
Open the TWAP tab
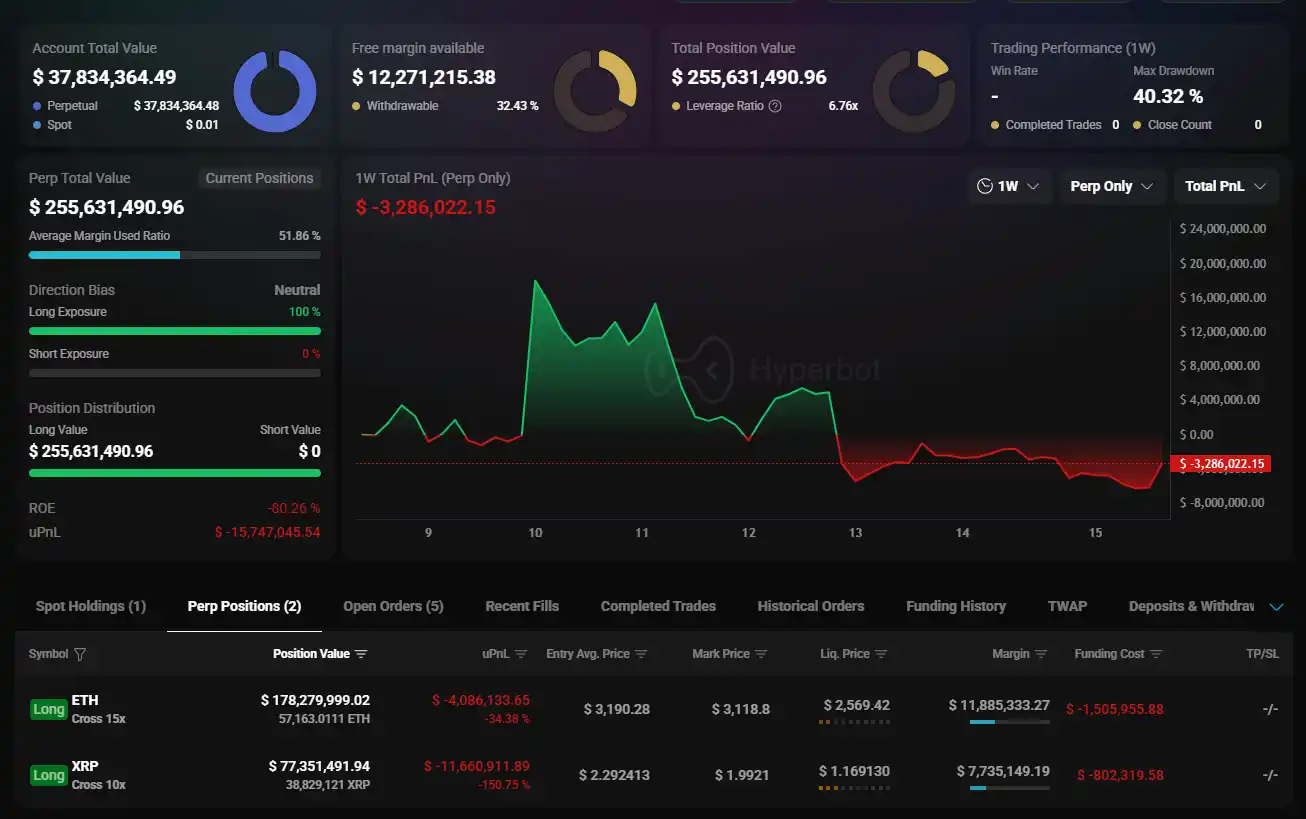tap(1067, 606)
